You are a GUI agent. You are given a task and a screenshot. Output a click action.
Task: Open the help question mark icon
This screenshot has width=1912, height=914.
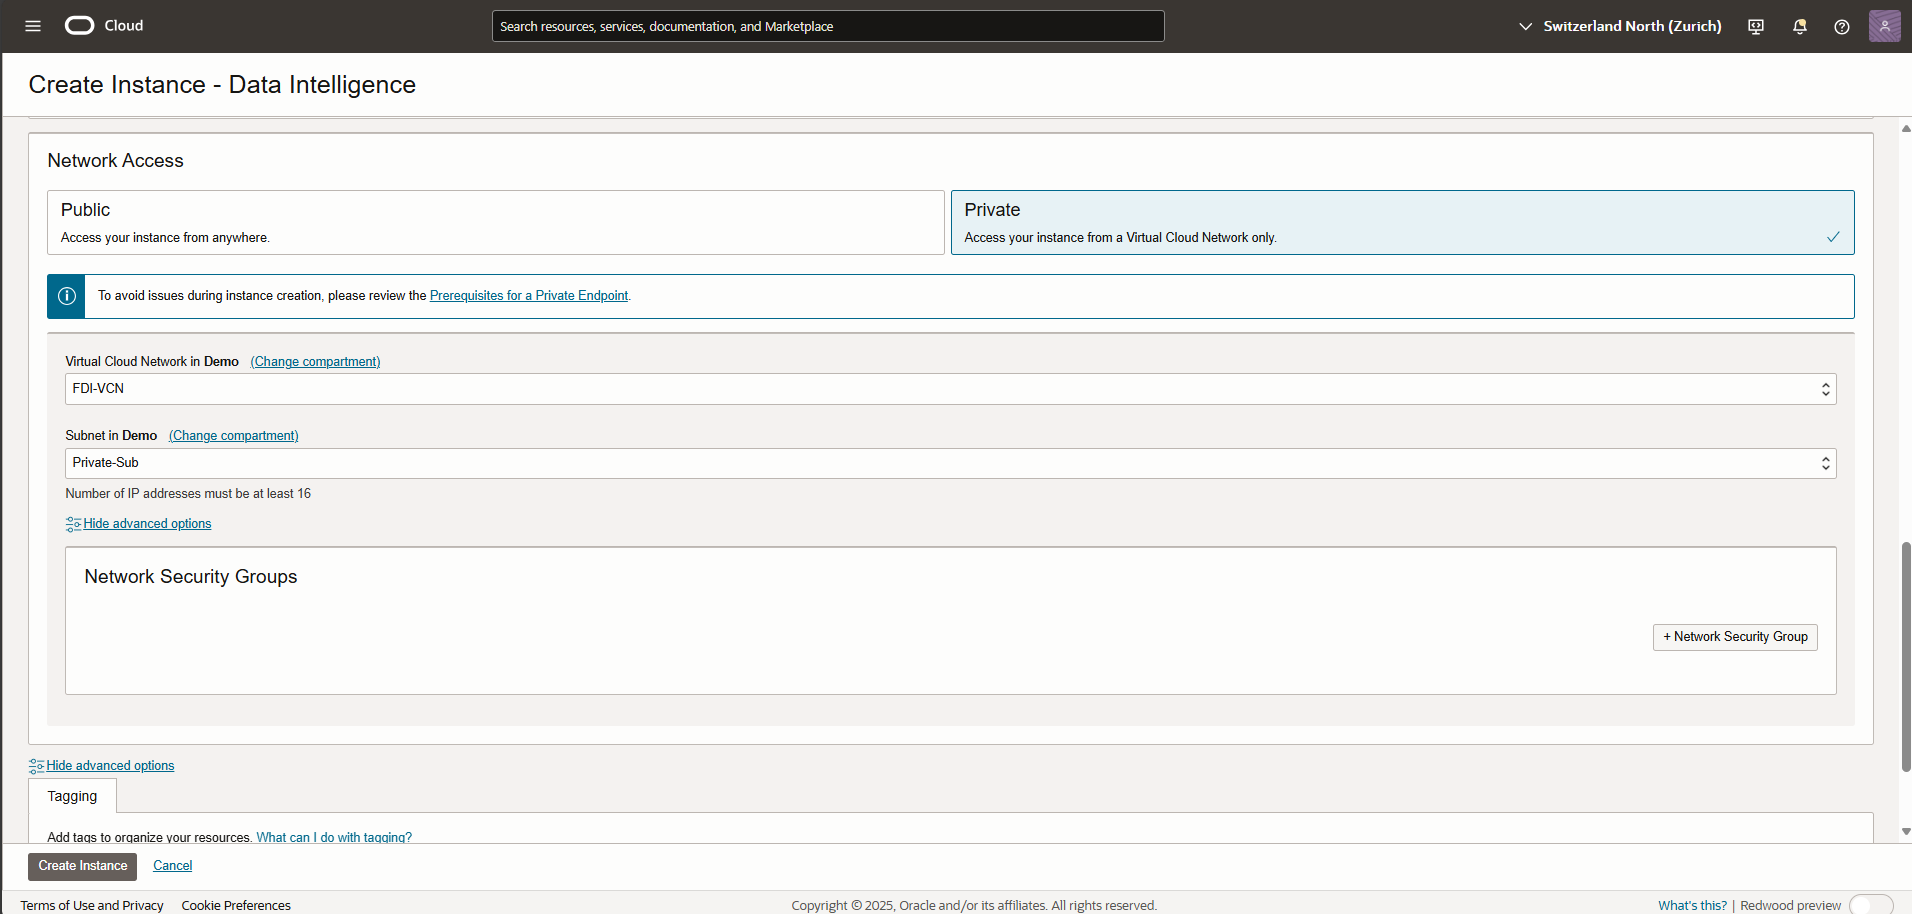coord(1842,27)
